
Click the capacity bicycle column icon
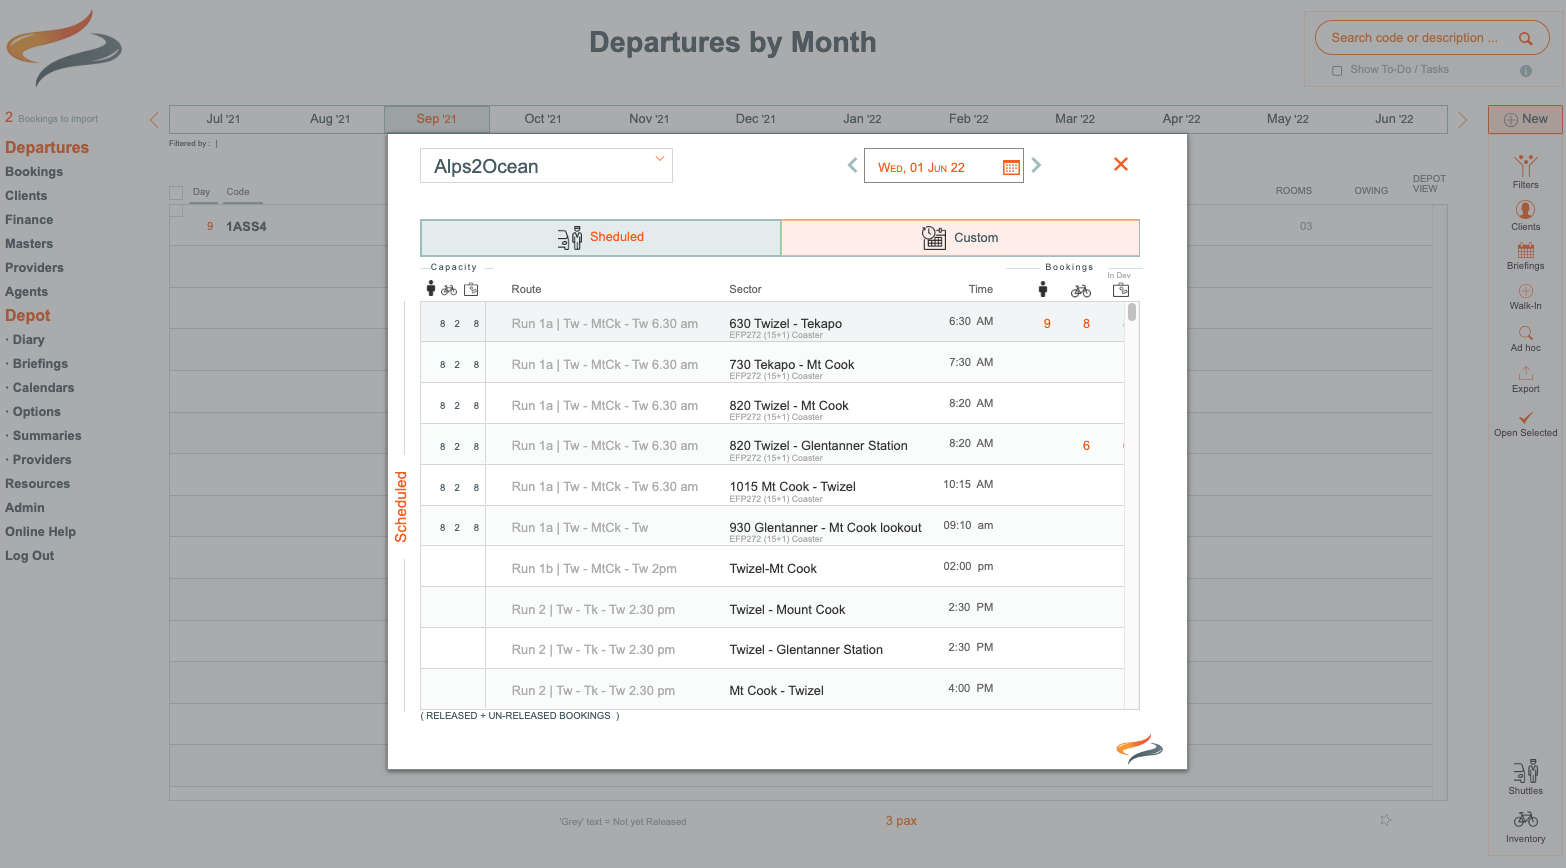449,290
